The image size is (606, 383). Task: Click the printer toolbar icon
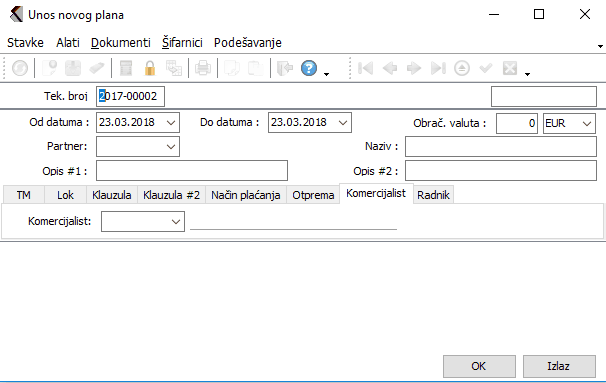[203, 68]
